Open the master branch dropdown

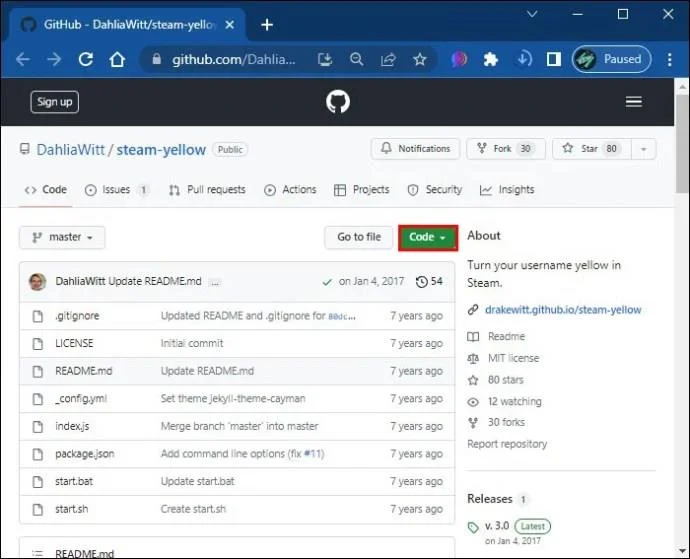pyautogui.click(x=62, y=237)
